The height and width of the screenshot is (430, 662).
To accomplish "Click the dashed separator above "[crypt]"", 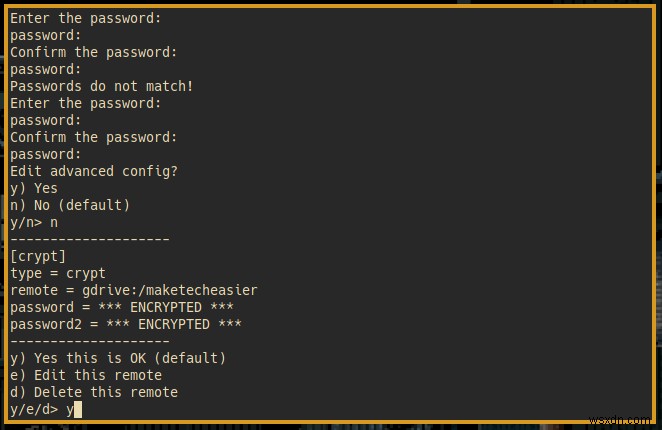I will coord(90,239).
